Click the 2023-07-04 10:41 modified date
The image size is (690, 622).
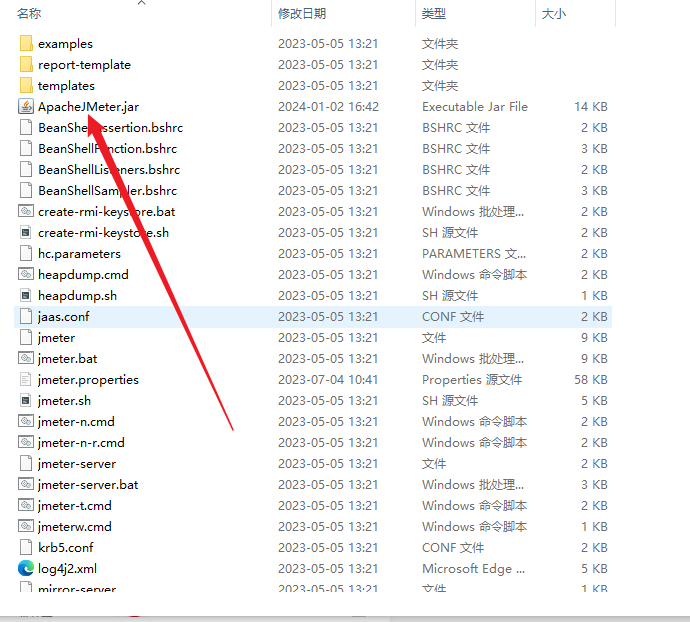click(328, 380)
